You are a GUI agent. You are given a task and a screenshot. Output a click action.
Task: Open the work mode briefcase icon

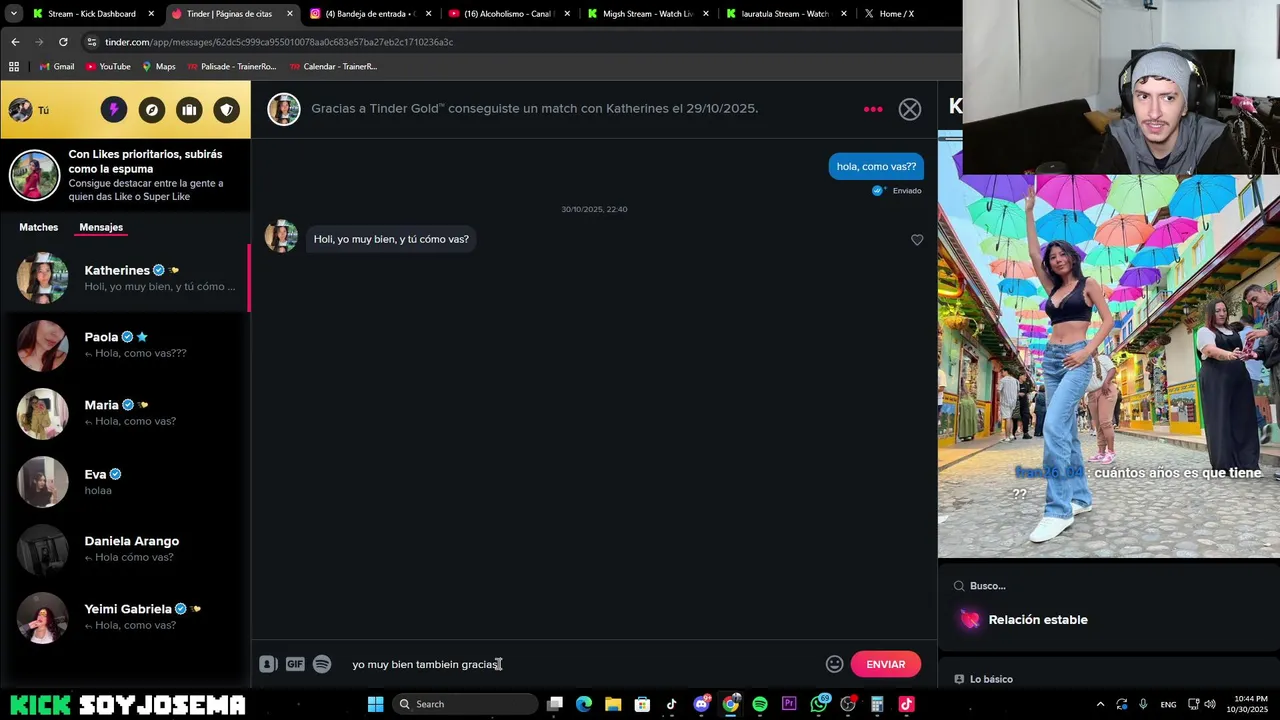[189, 110]
